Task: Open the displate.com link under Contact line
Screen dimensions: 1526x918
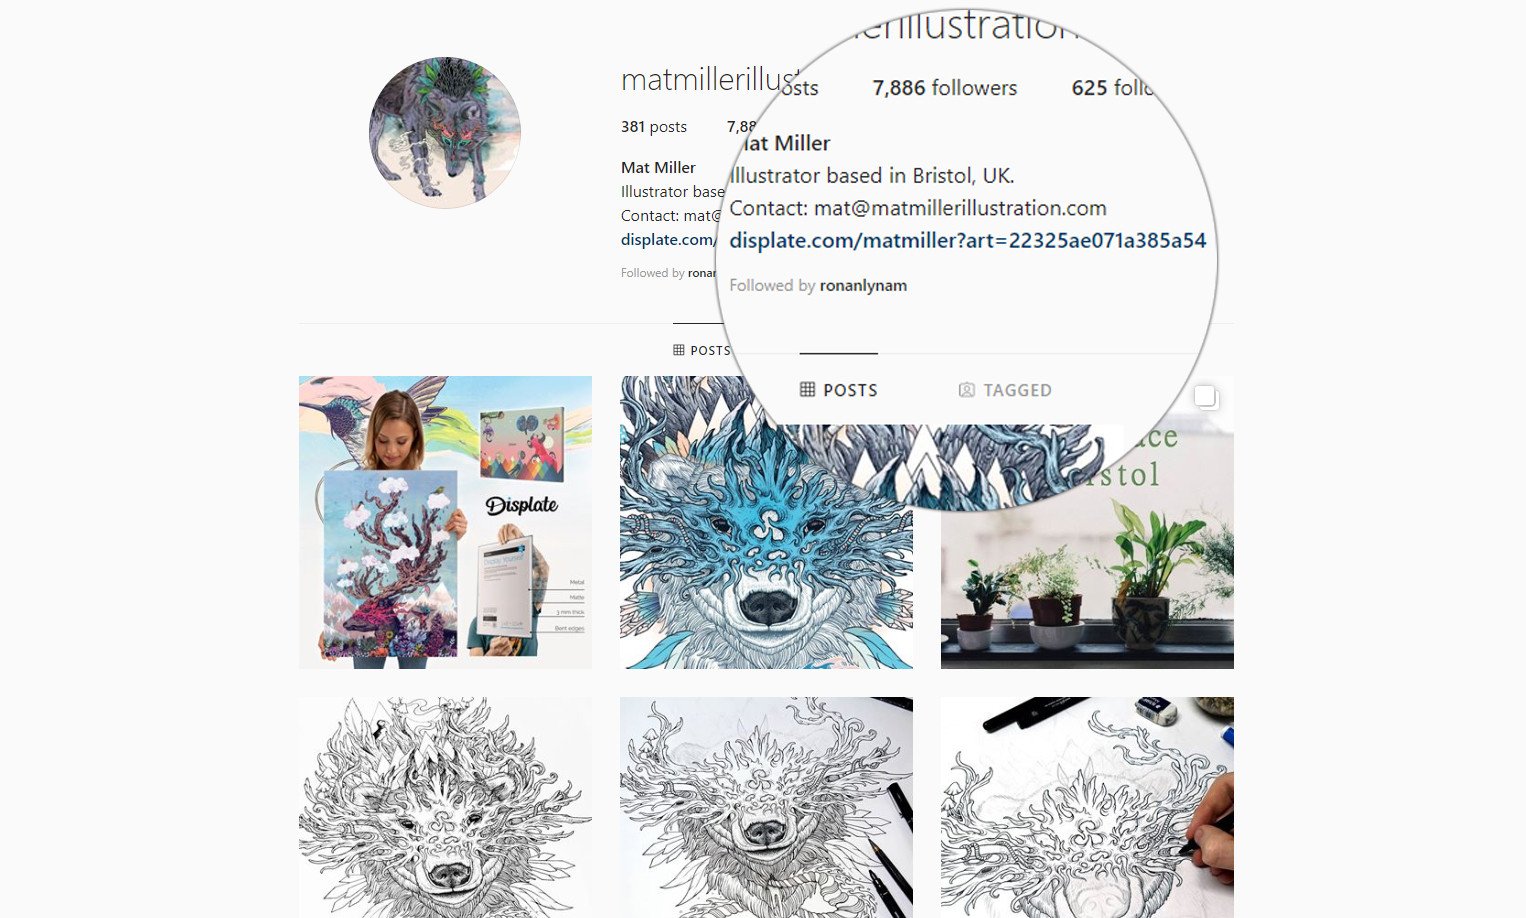Action: pos(668,240)
